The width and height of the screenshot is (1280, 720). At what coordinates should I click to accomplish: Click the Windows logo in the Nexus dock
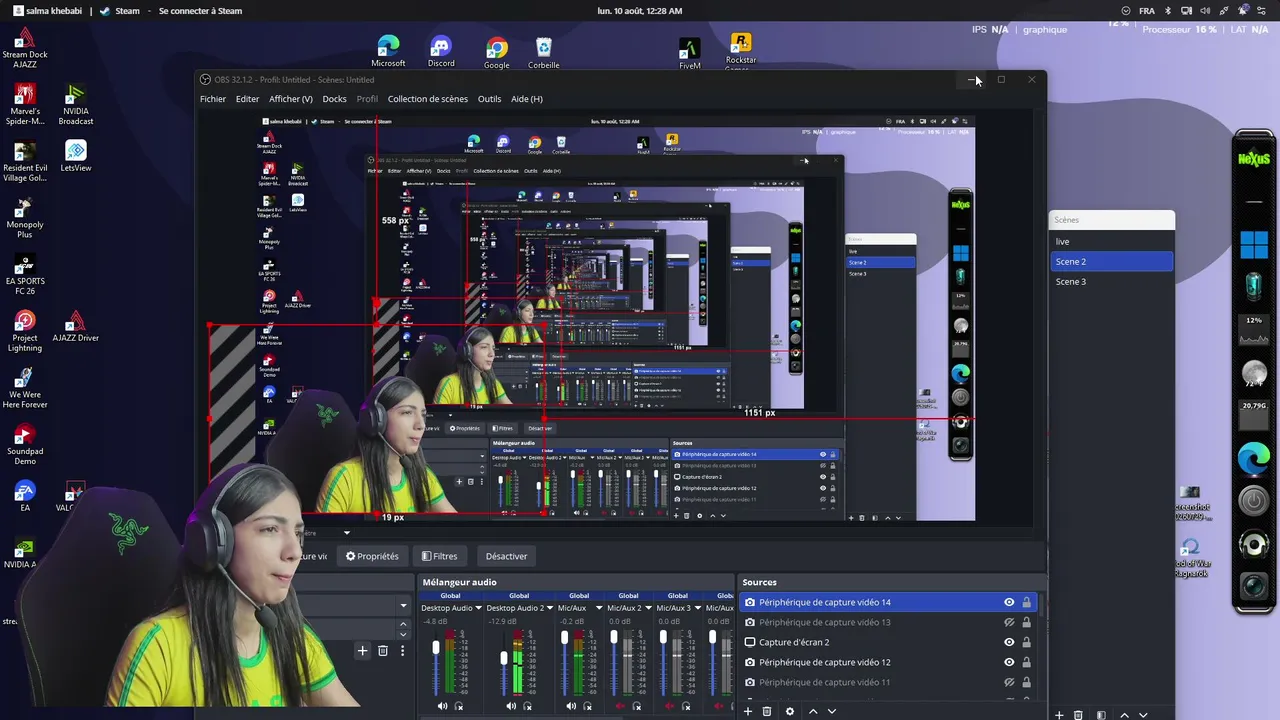(x=1254, y=243)
